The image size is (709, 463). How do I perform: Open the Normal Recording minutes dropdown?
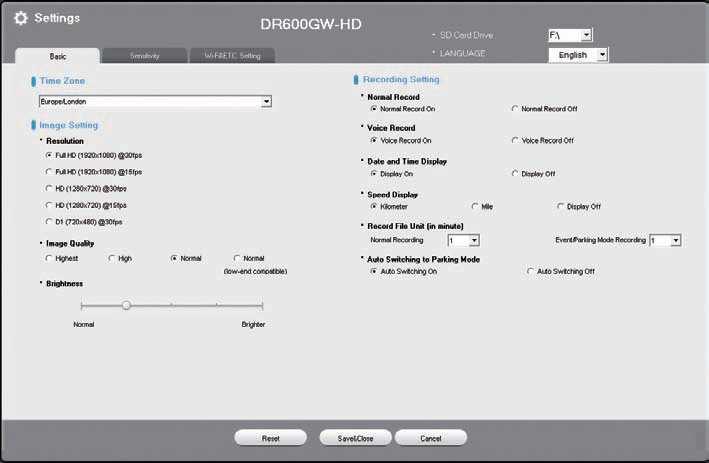(x=463, y=240)
